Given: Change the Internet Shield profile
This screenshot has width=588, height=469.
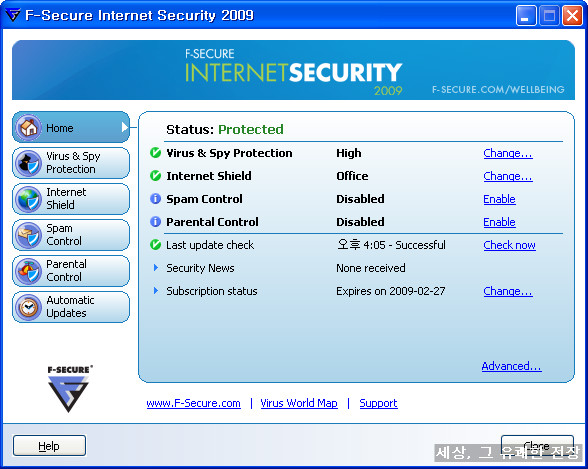Looking at the screenshot, I should click(508, 176).
